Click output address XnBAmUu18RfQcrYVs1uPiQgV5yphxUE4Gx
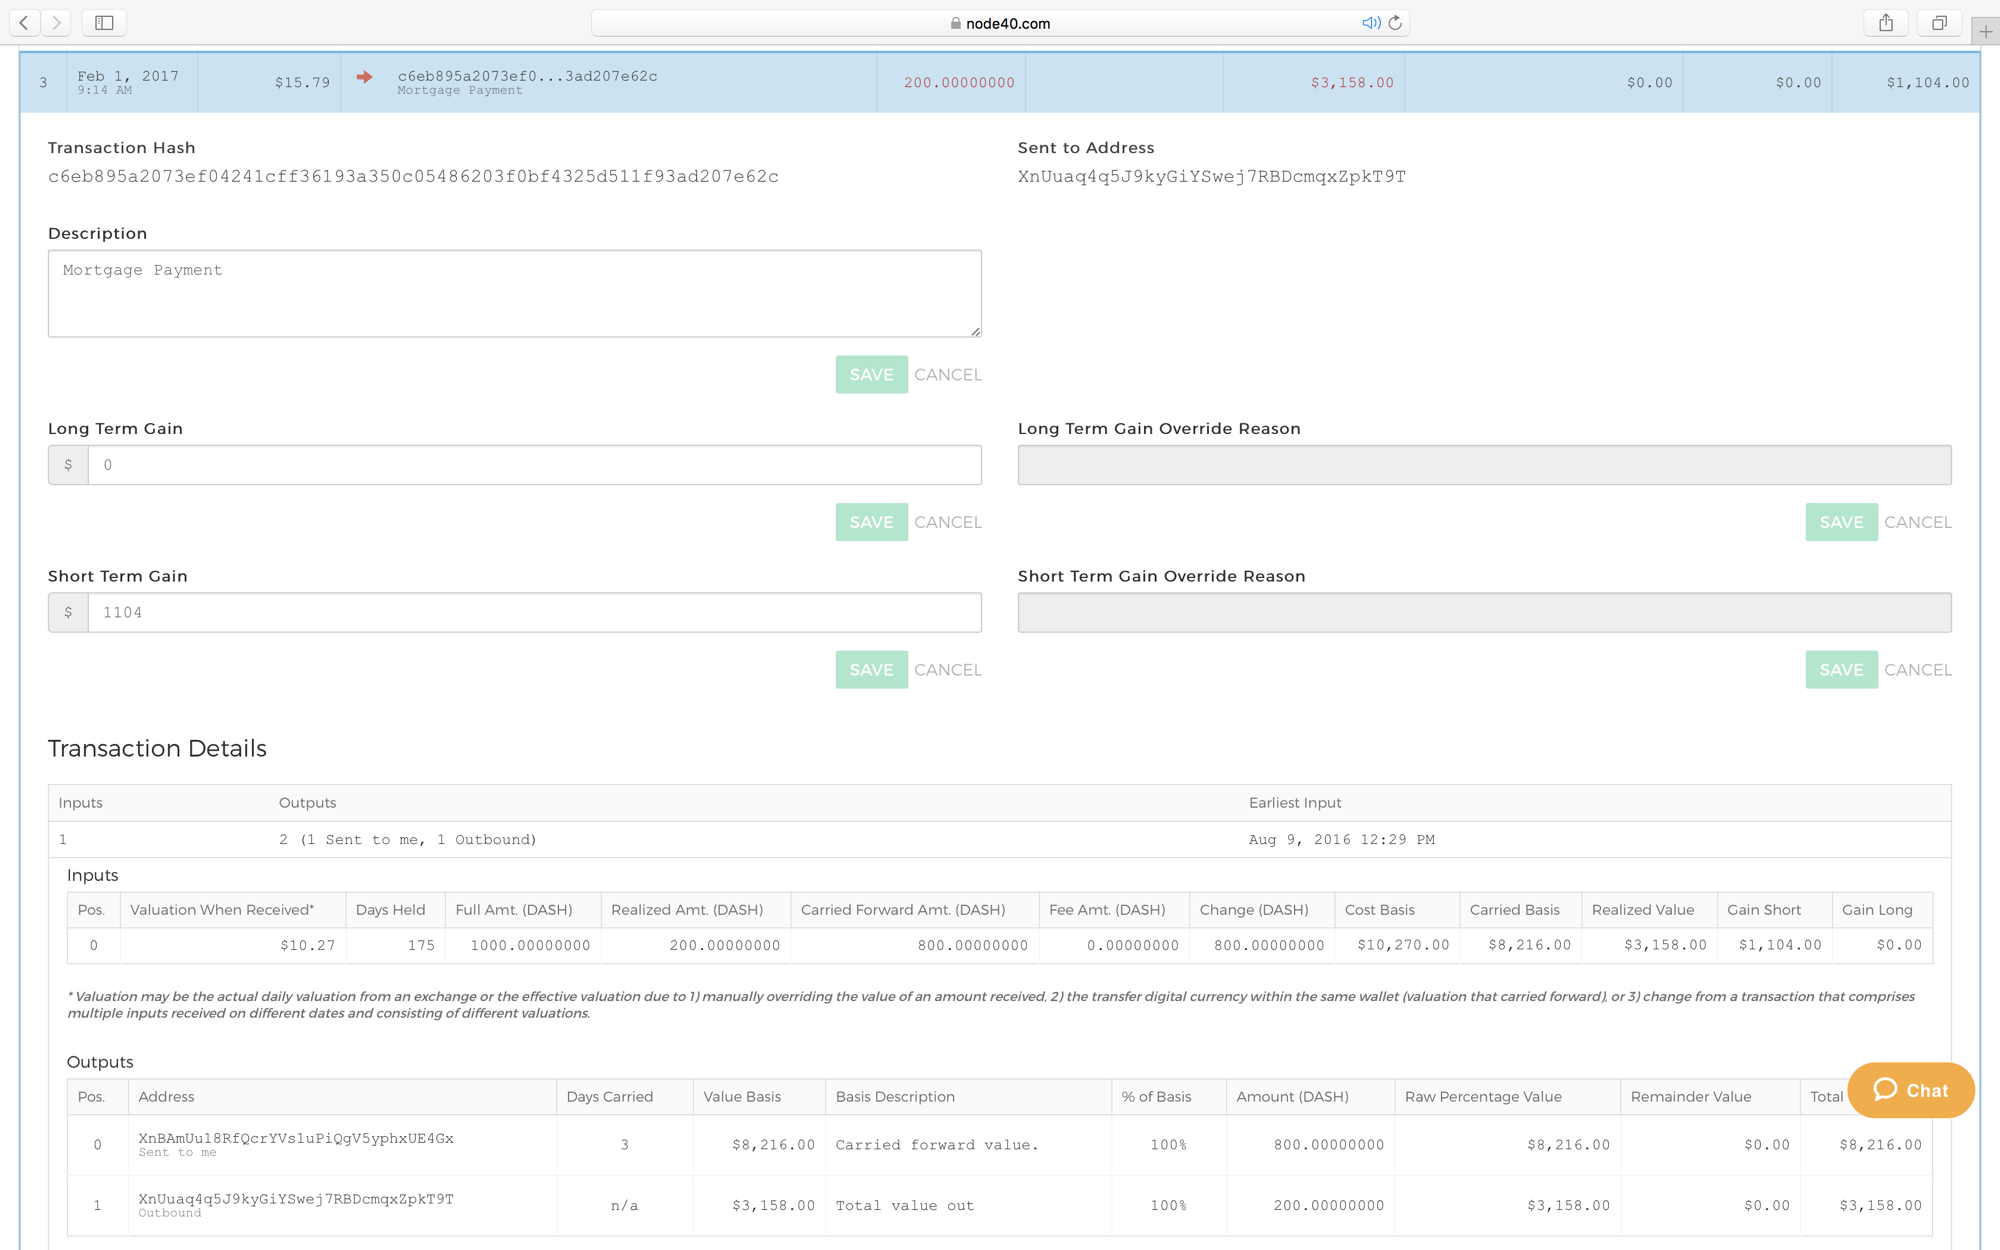 296,1138
